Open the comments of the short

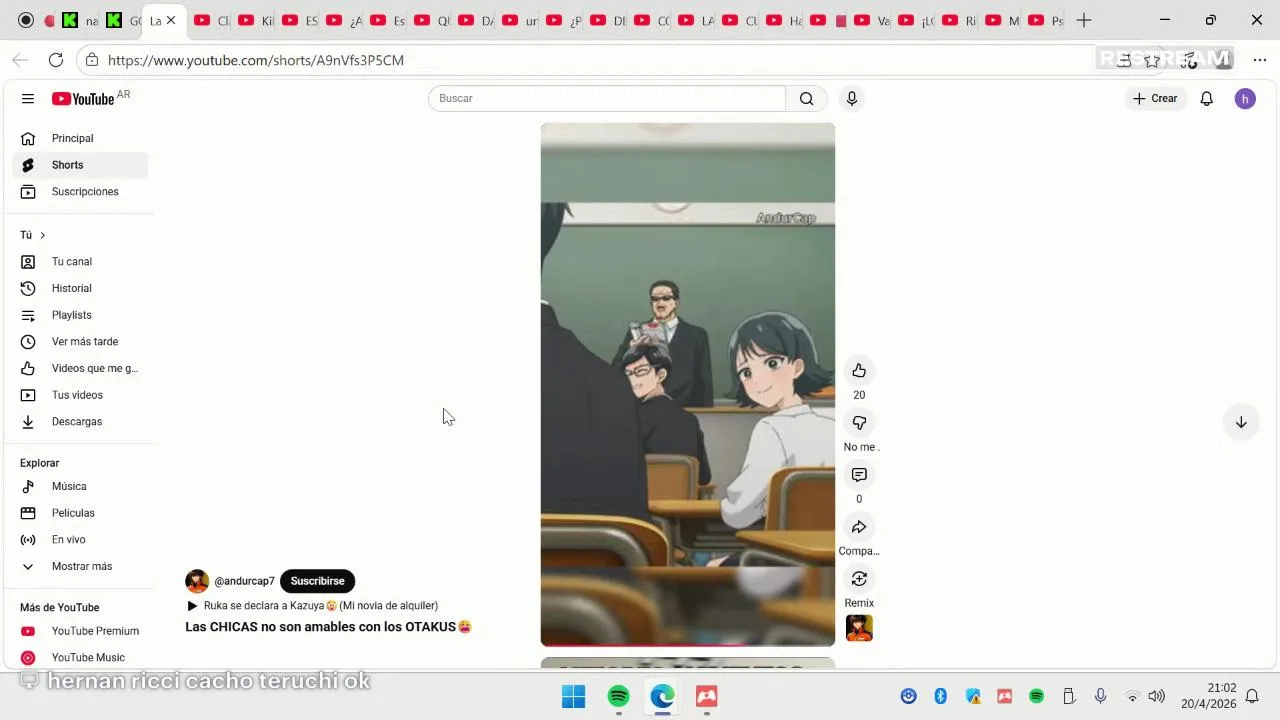[859, 475]
